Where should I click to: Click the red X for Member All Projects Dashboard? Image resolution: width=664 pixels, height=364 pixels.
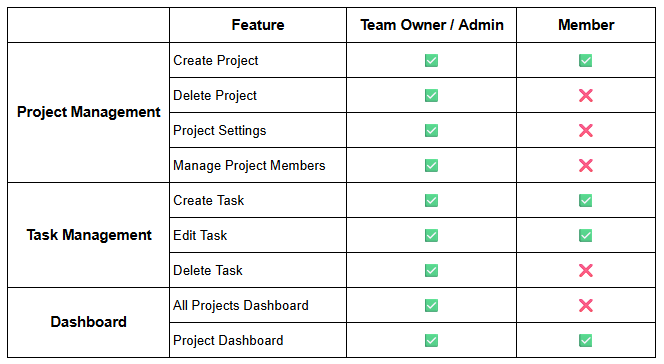pos(586,306)
